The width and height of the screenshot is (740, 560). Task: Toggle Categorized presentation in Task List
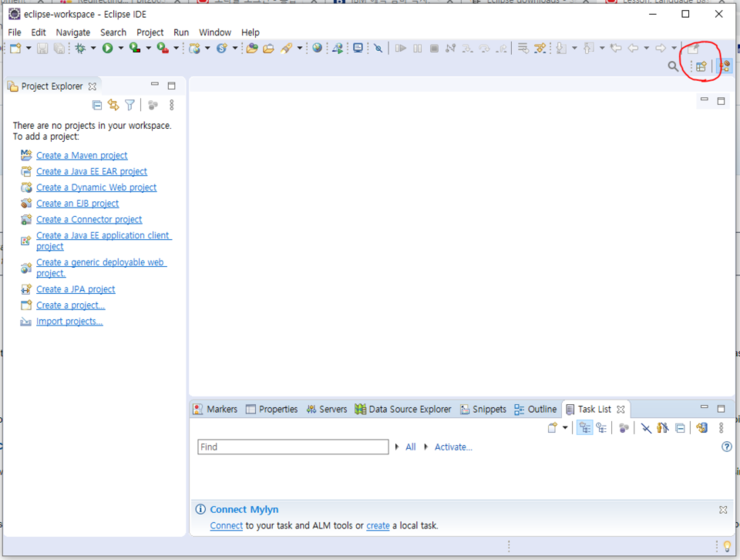click(585, 428)
